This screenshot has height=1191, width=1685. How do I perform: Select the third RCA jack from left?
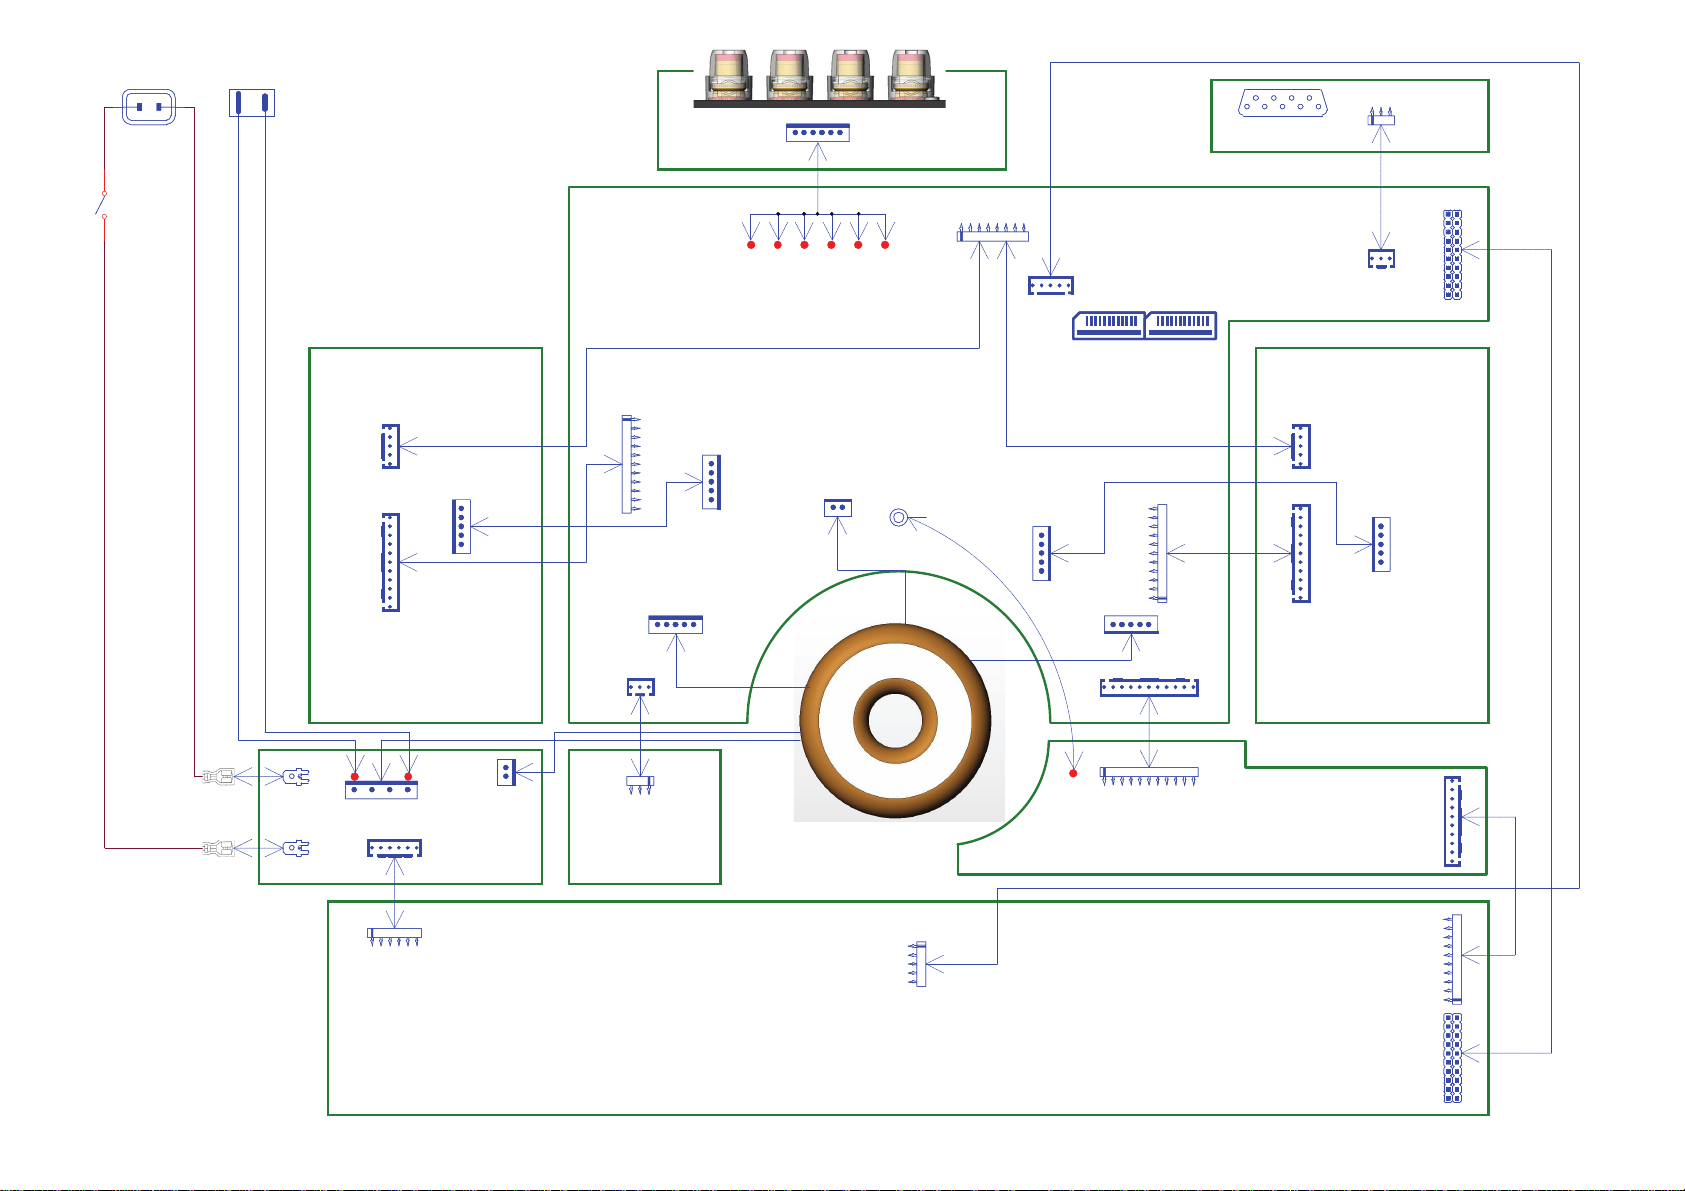point(851,76)
